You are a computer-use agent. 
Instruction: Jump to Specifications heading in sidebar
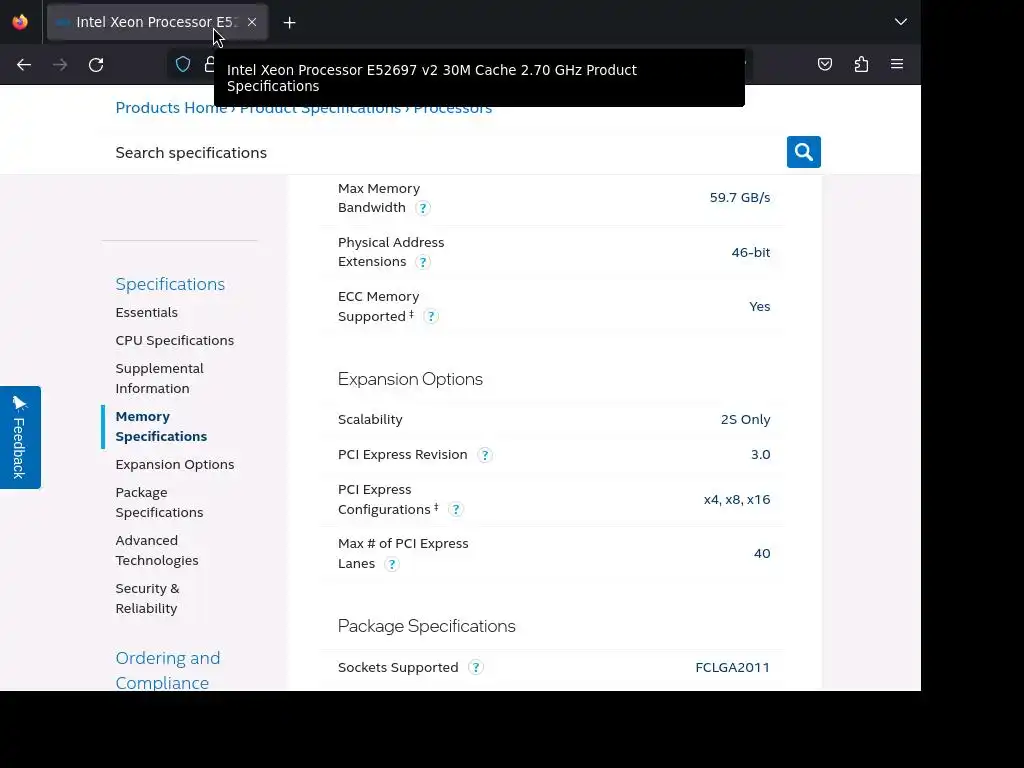click(170, 284)
